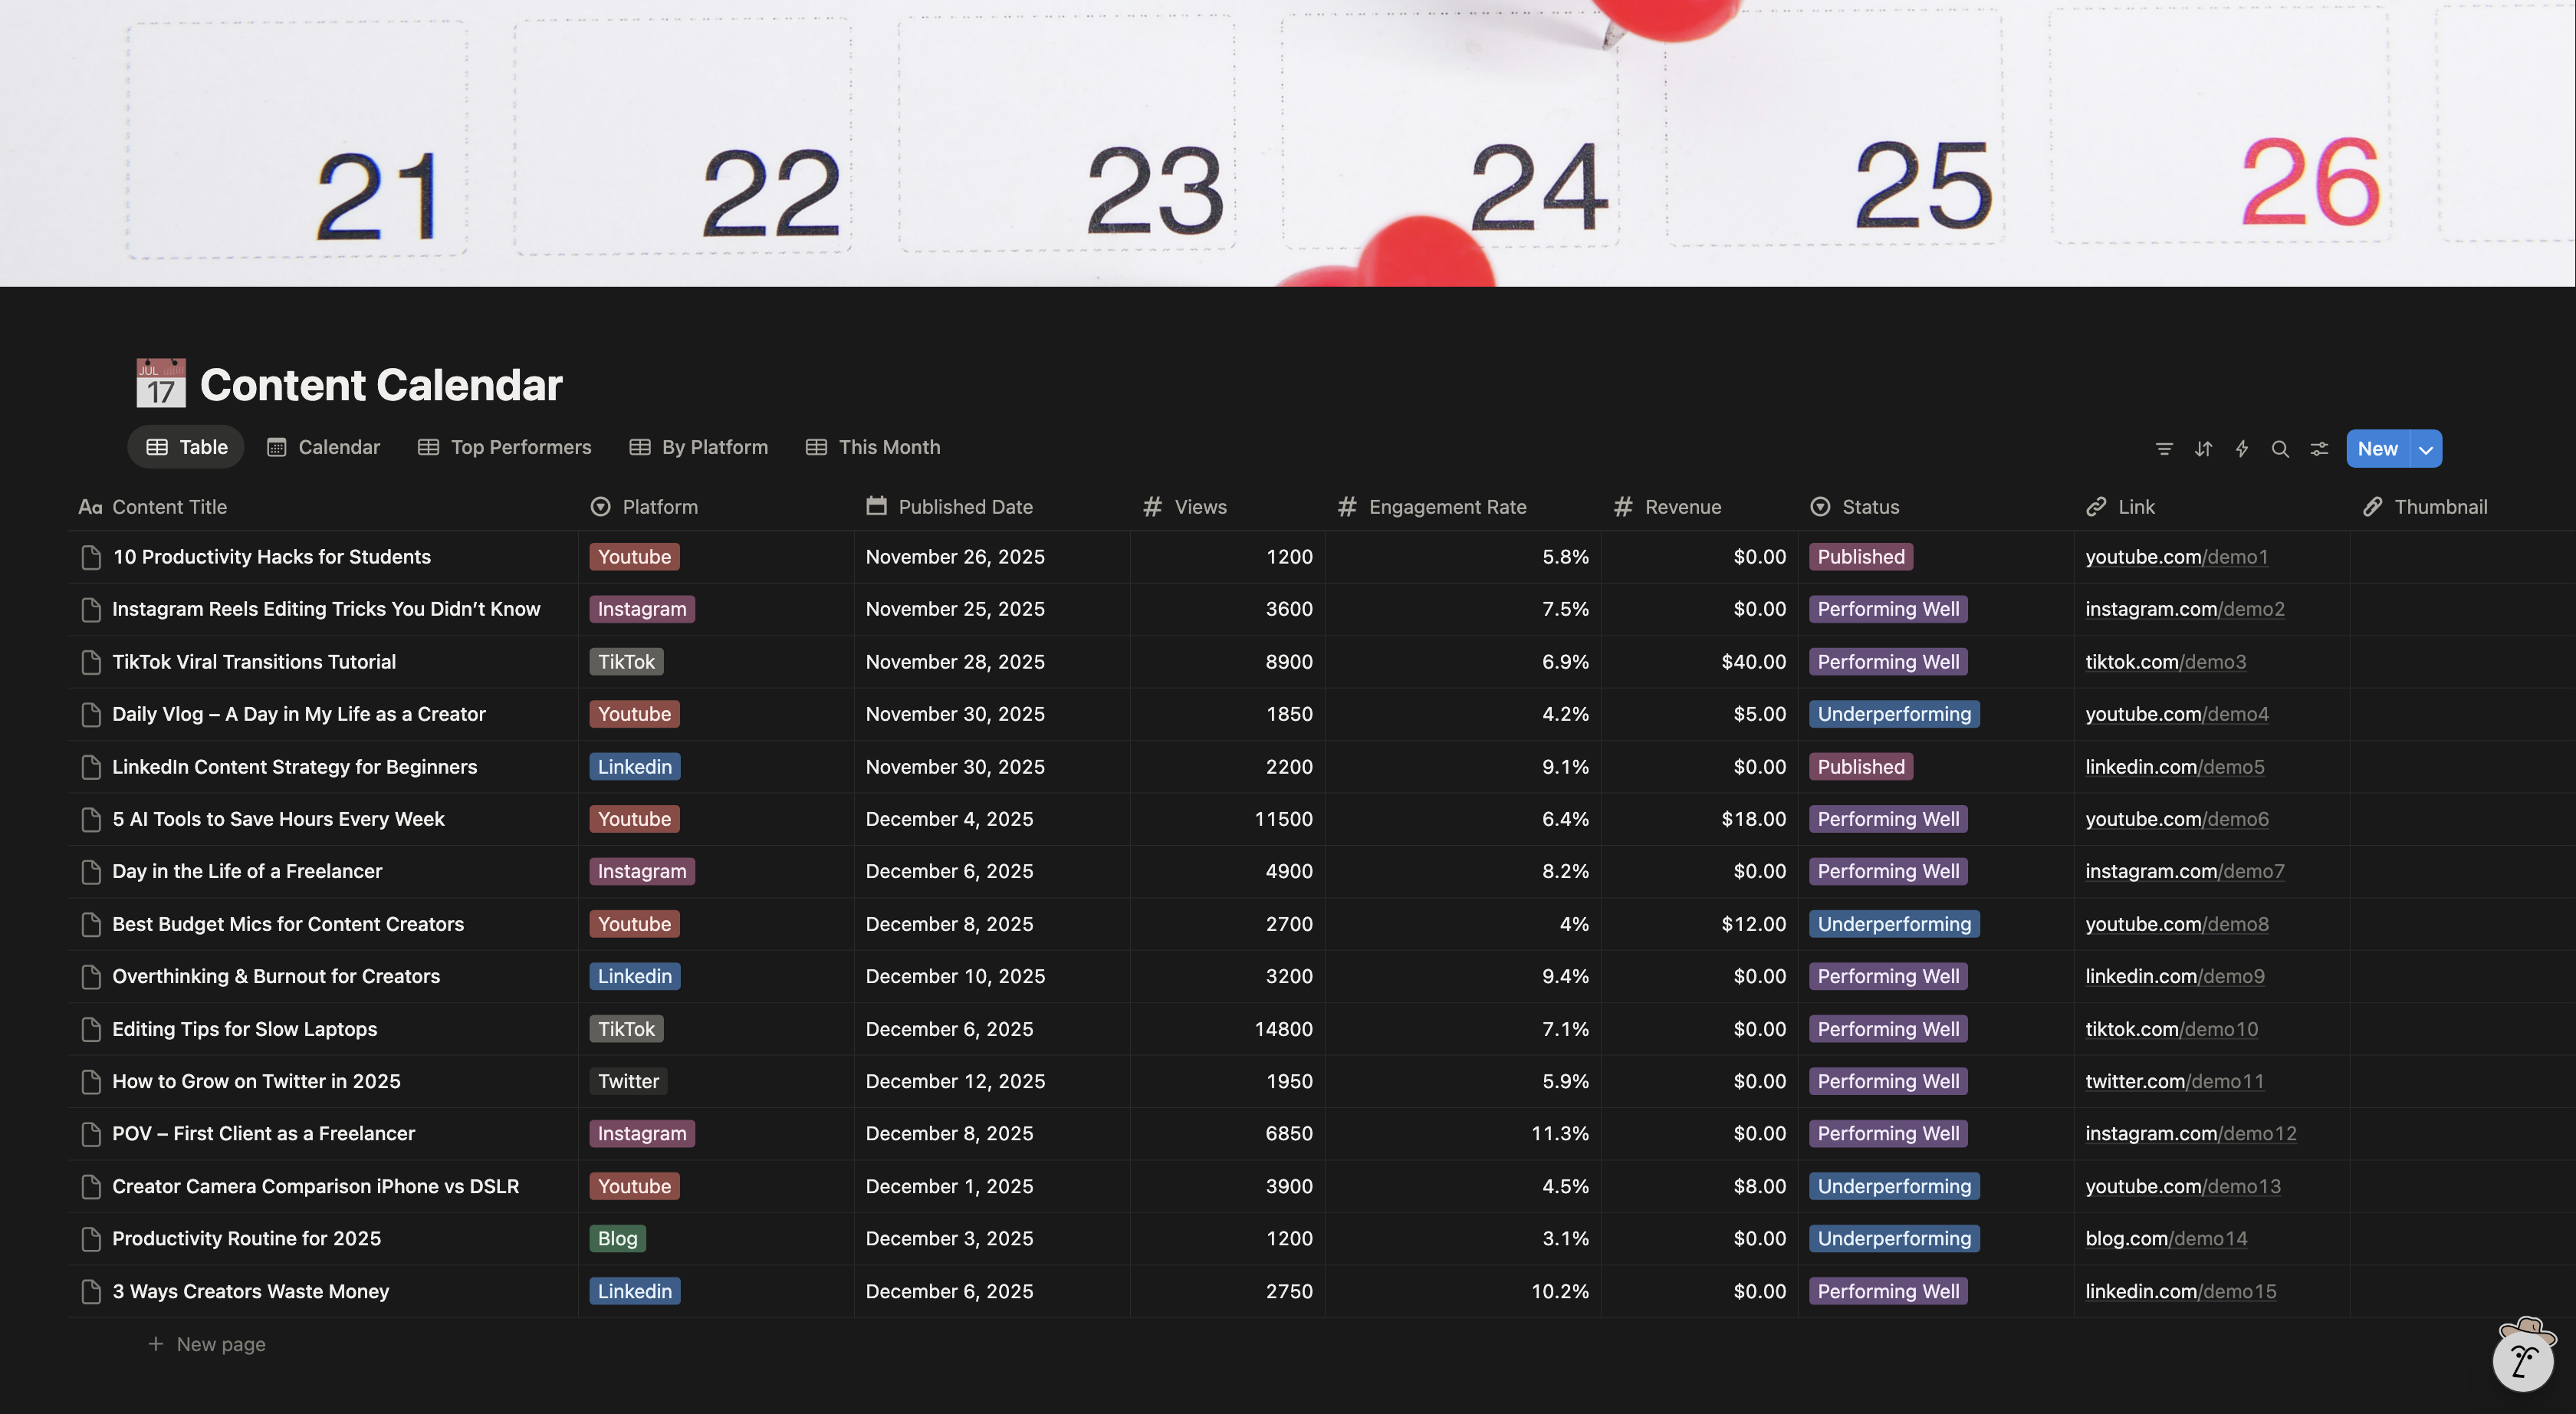Expand the New button dropdown arrow
The height and width of the screenshot is (1414, 2576).
[2426, 449]
